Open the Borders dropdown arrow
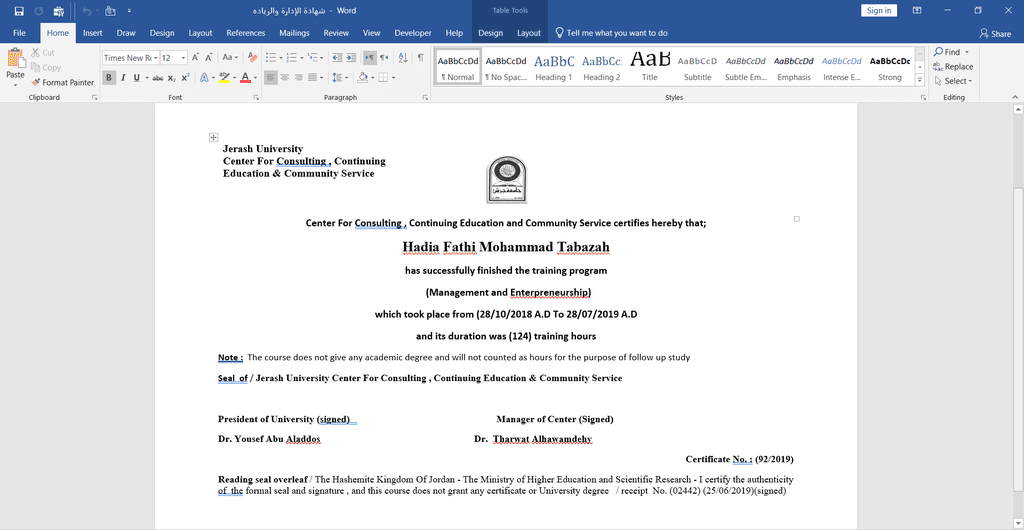The height and width of the screenshot is (530, 1024). click(x=392, y=78)
